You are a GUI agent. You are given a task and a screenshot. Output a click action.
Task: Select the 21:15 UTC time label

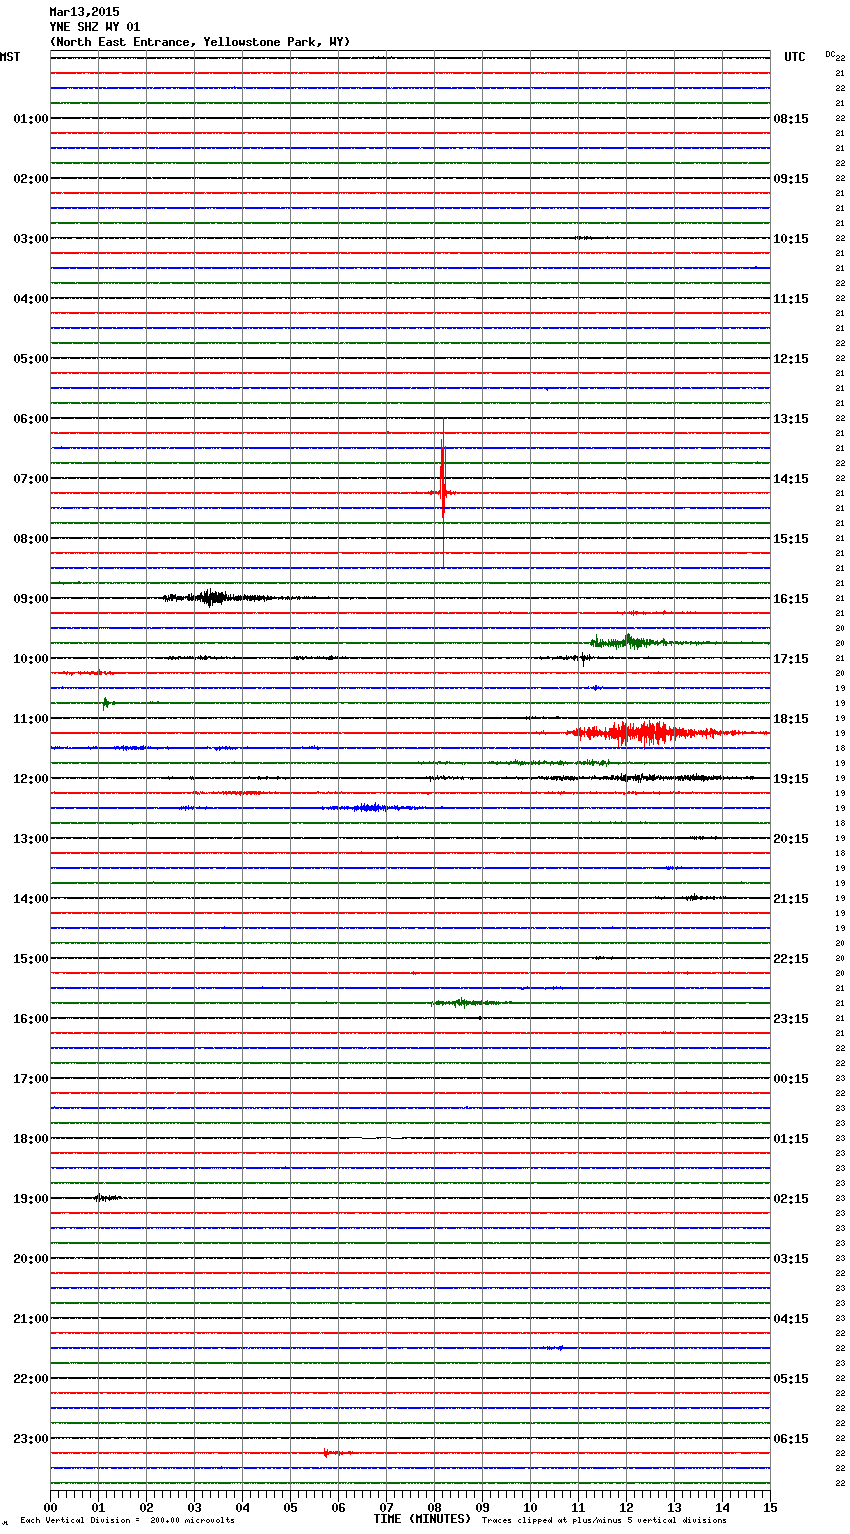pyautogui.click(x=791, y=899)
